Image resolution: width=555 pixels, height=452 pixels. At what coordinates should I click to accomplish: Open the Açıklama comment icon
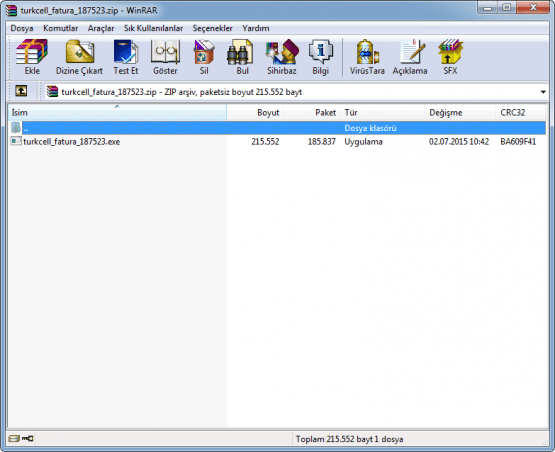click(x=411, y=52)
